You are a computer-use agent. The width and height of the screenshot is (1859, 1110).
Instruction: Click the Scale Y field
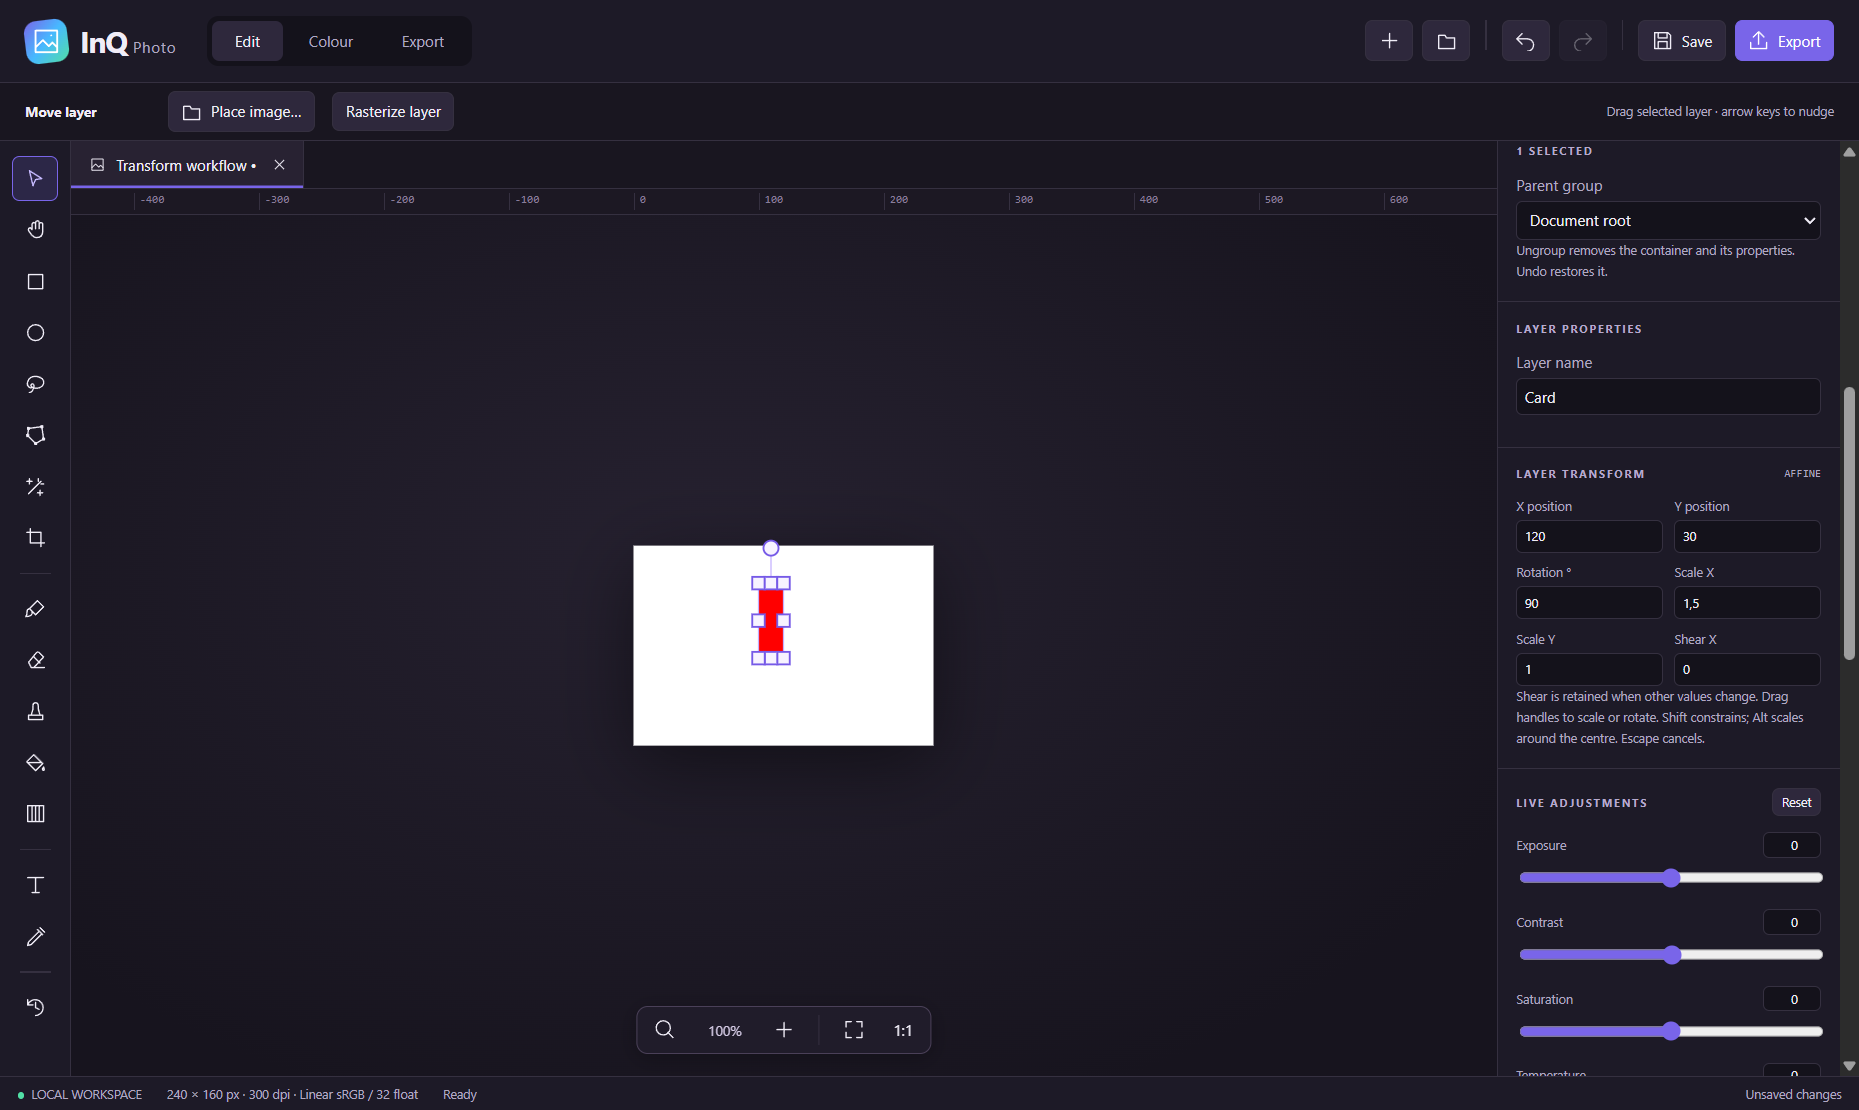click(1589, 669)
